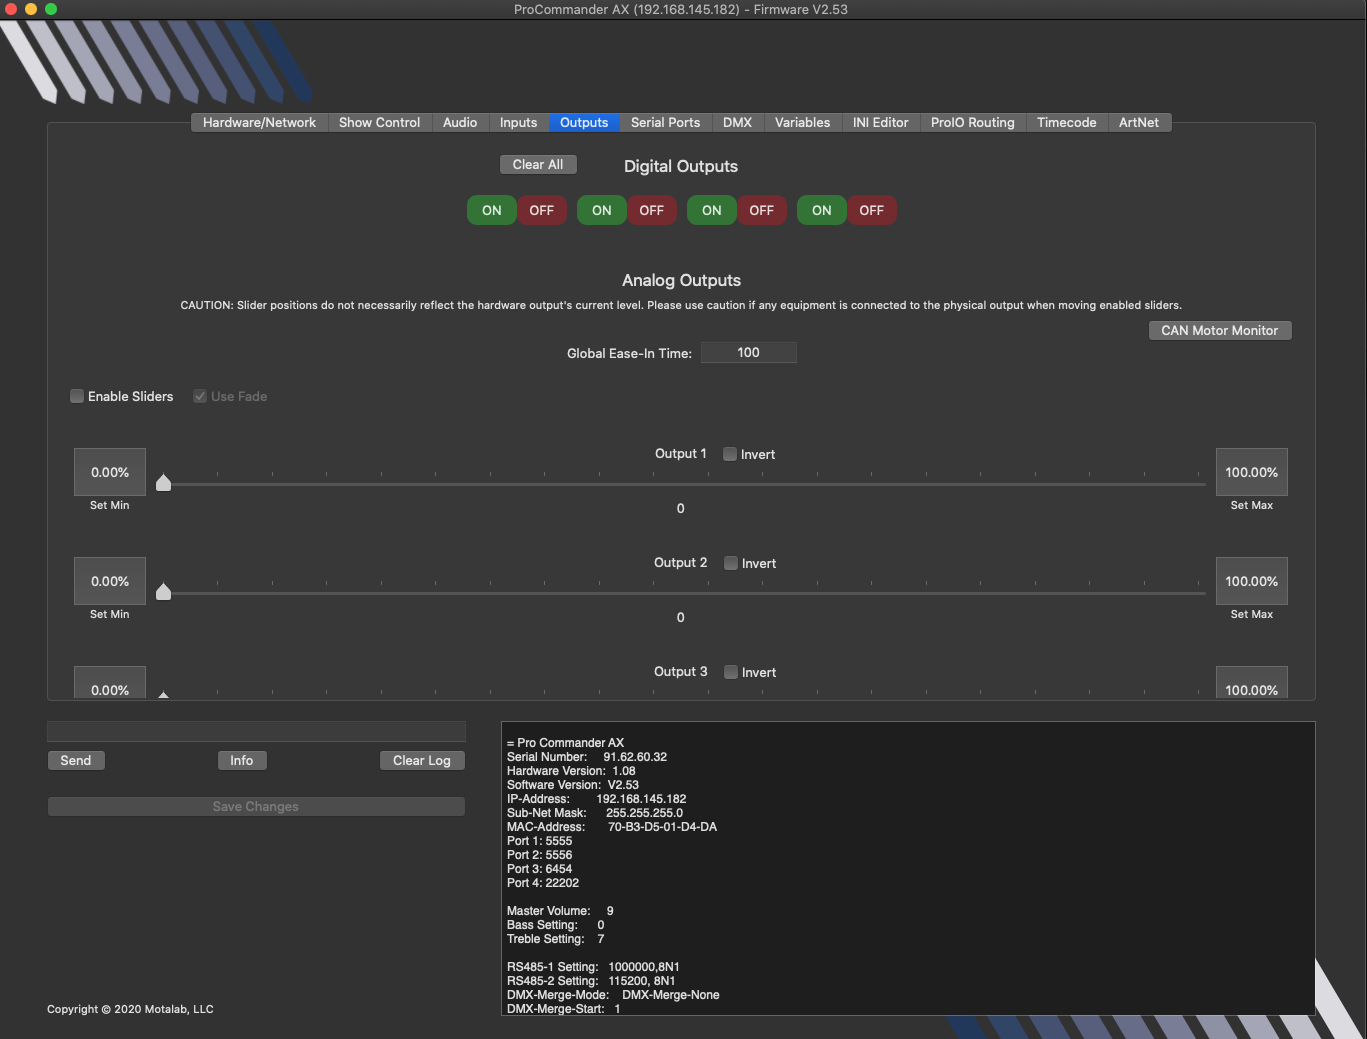The height and width of the screenshot is (1039, 1367).
Task: Open the Serial Ports tab
Action: pyautogui.click(x=665, y=122)
